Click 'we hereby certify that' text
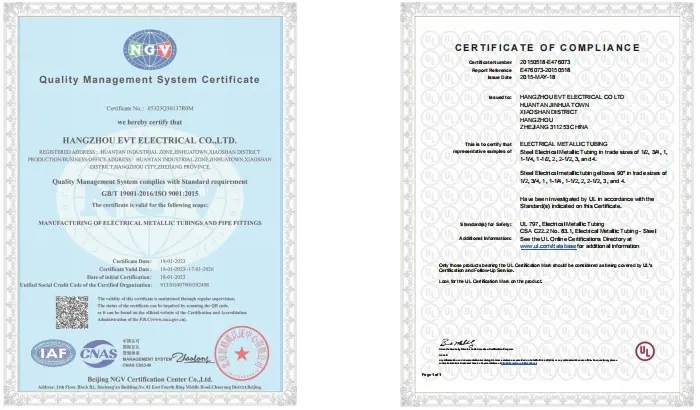This screenshot has height=410, width=700. pos(150,122)
